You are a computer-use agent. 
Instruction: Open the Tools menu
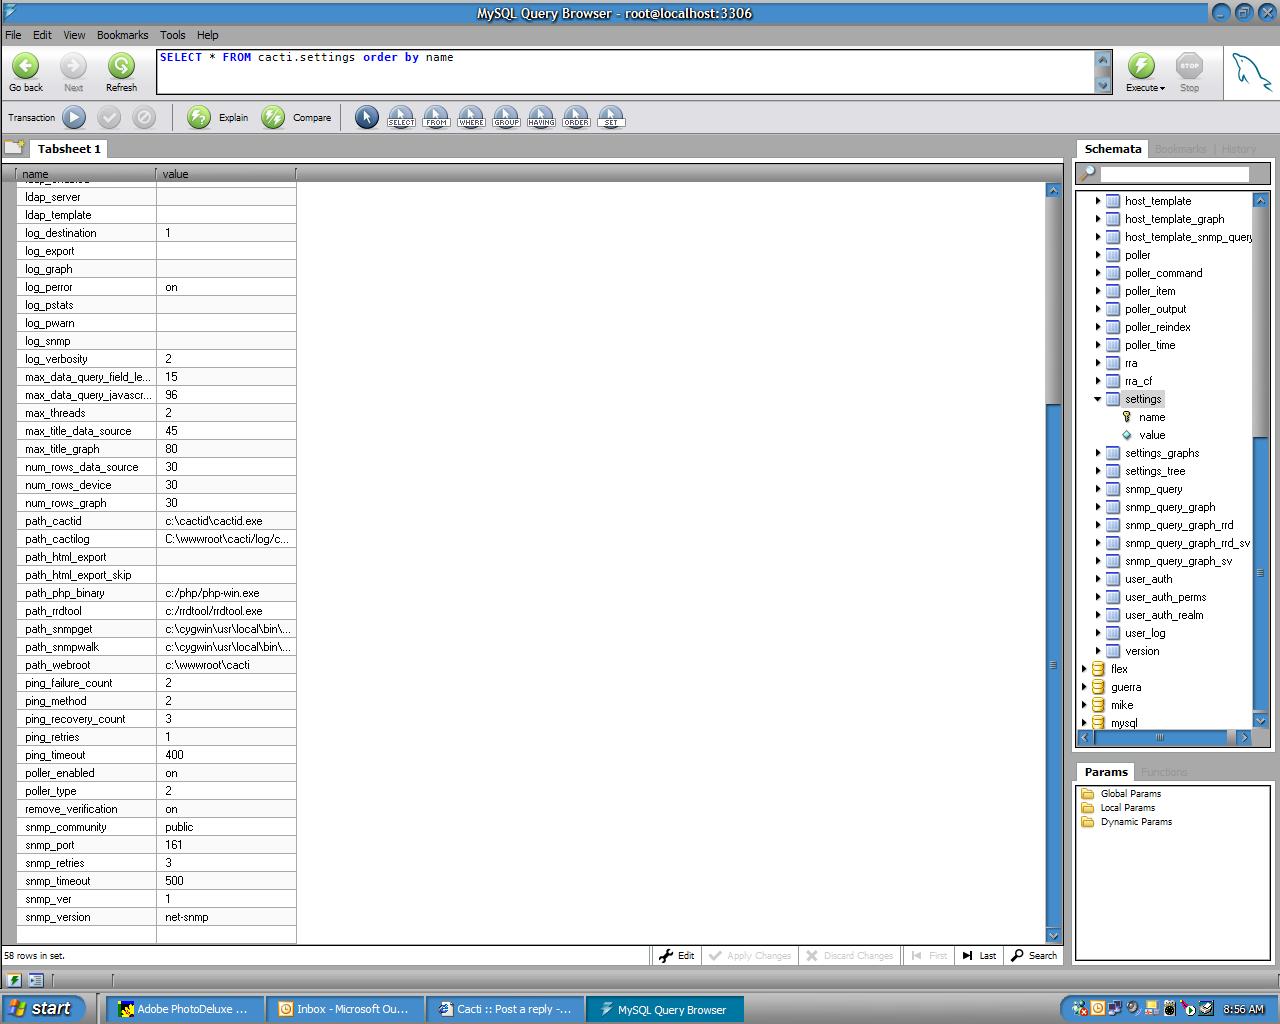(x=173, y=35)
